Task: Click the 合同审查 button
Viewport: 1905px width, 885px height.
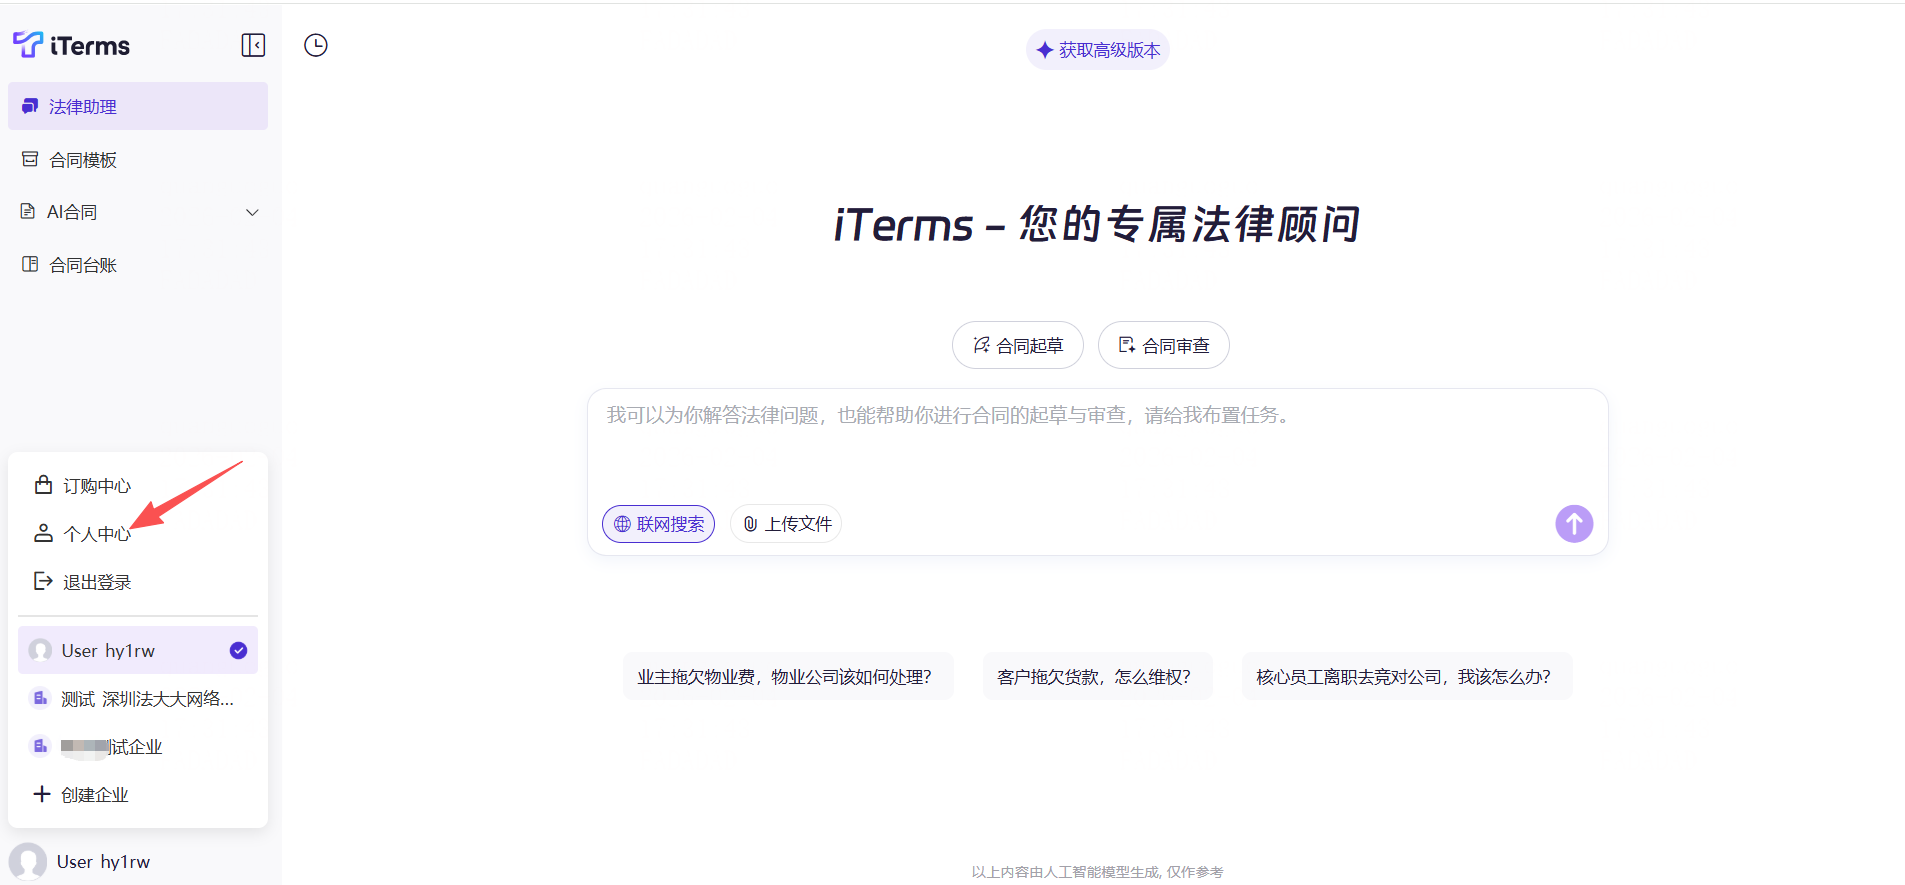Action: click(1164, 345)
